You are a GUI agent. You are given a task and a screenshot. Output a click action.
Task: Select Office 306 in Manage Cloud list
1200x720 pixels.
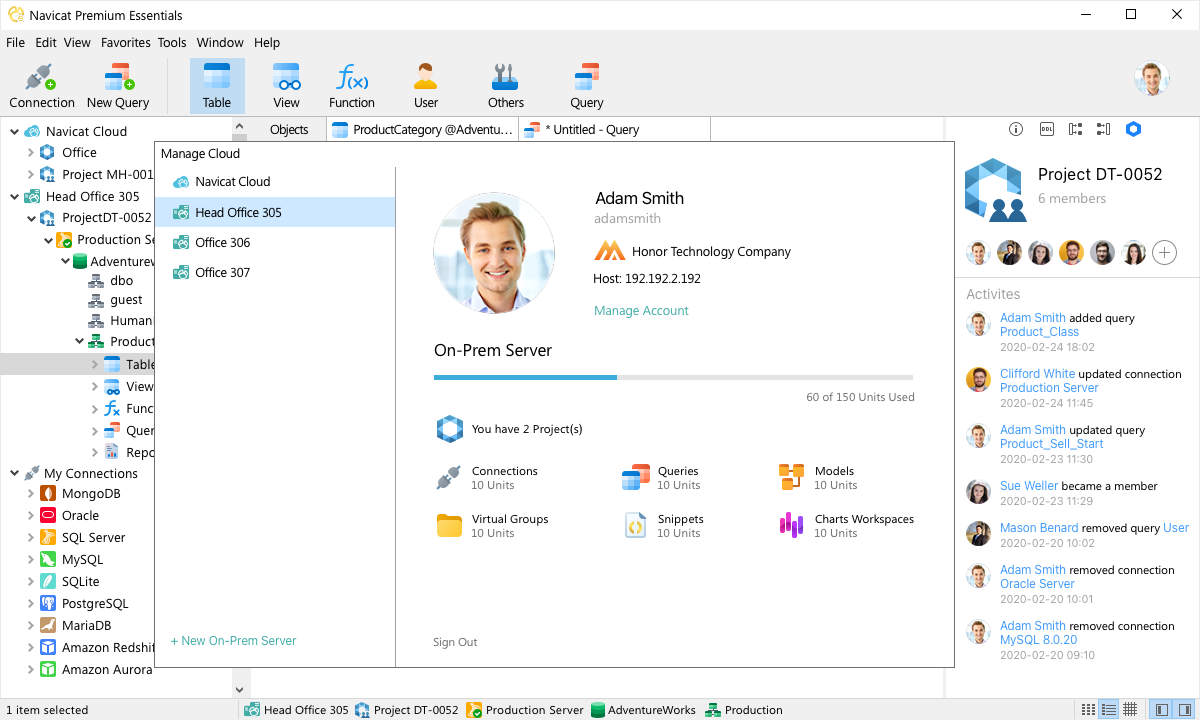(x=275, y=242)
